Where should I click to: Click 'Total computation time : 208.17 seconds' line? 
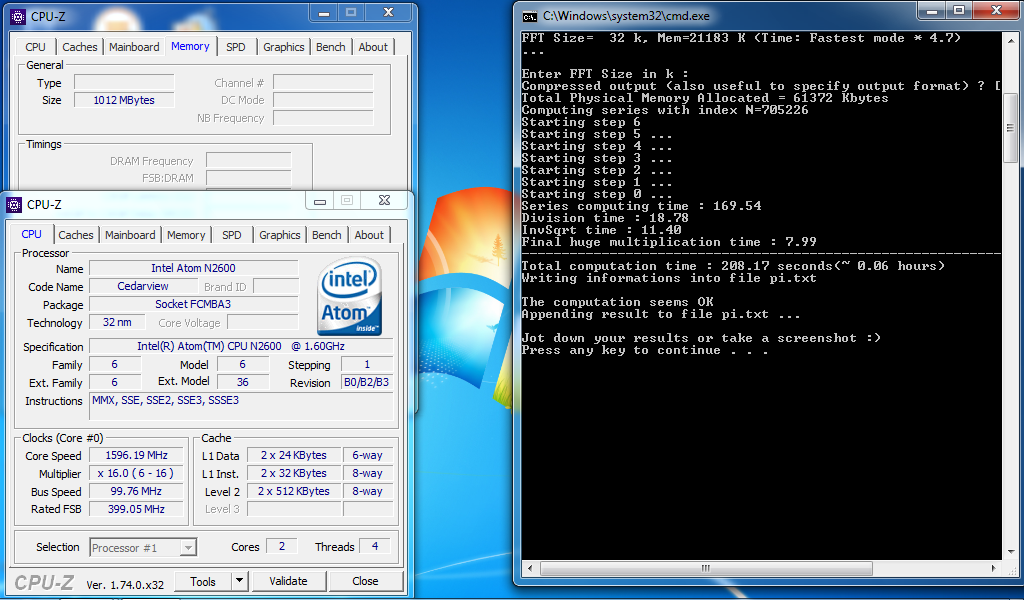(x=733, y=266)
